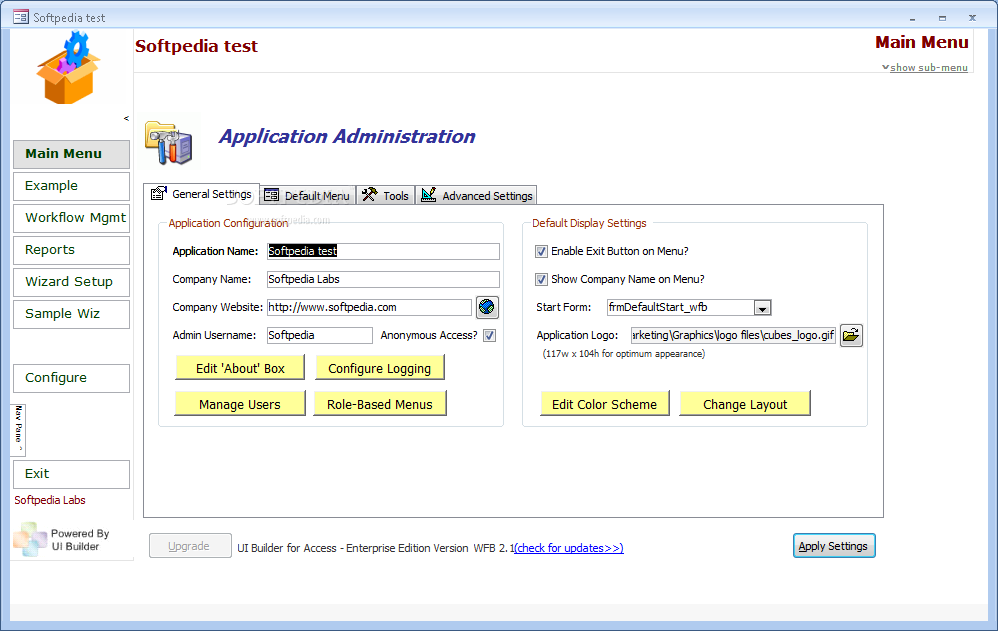The image size is (998, 631).
Task: Open Reports from the sidebar
Action: (71, 250)
